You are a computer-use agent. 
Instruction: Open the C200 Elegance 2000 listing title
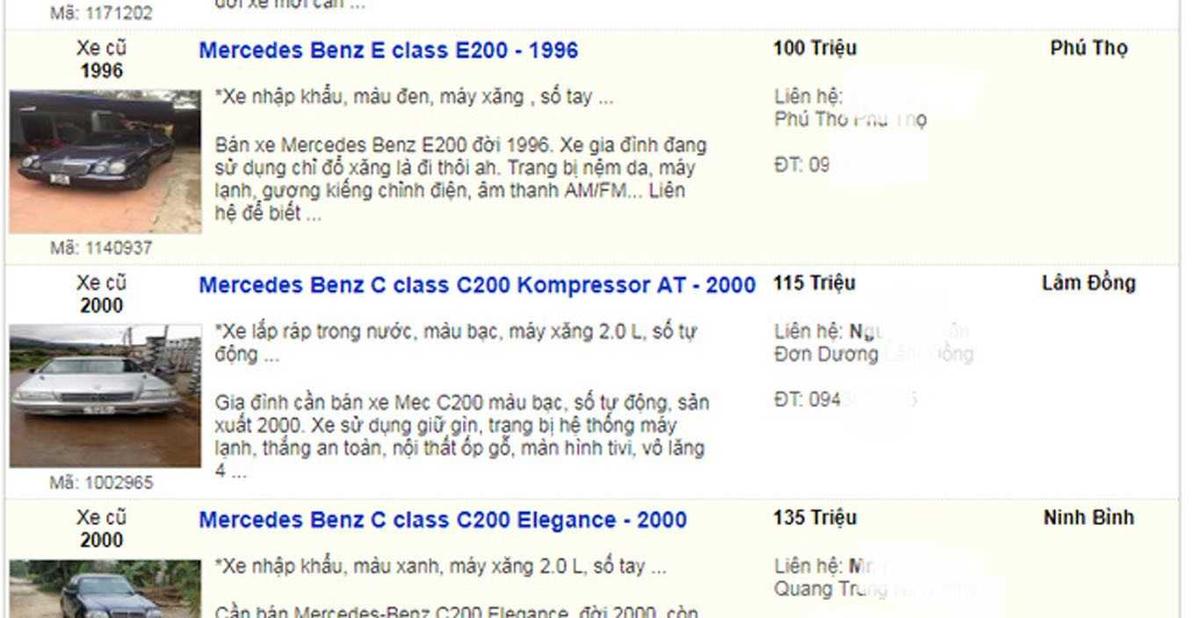pyautogui.click(x=442, y=521)
